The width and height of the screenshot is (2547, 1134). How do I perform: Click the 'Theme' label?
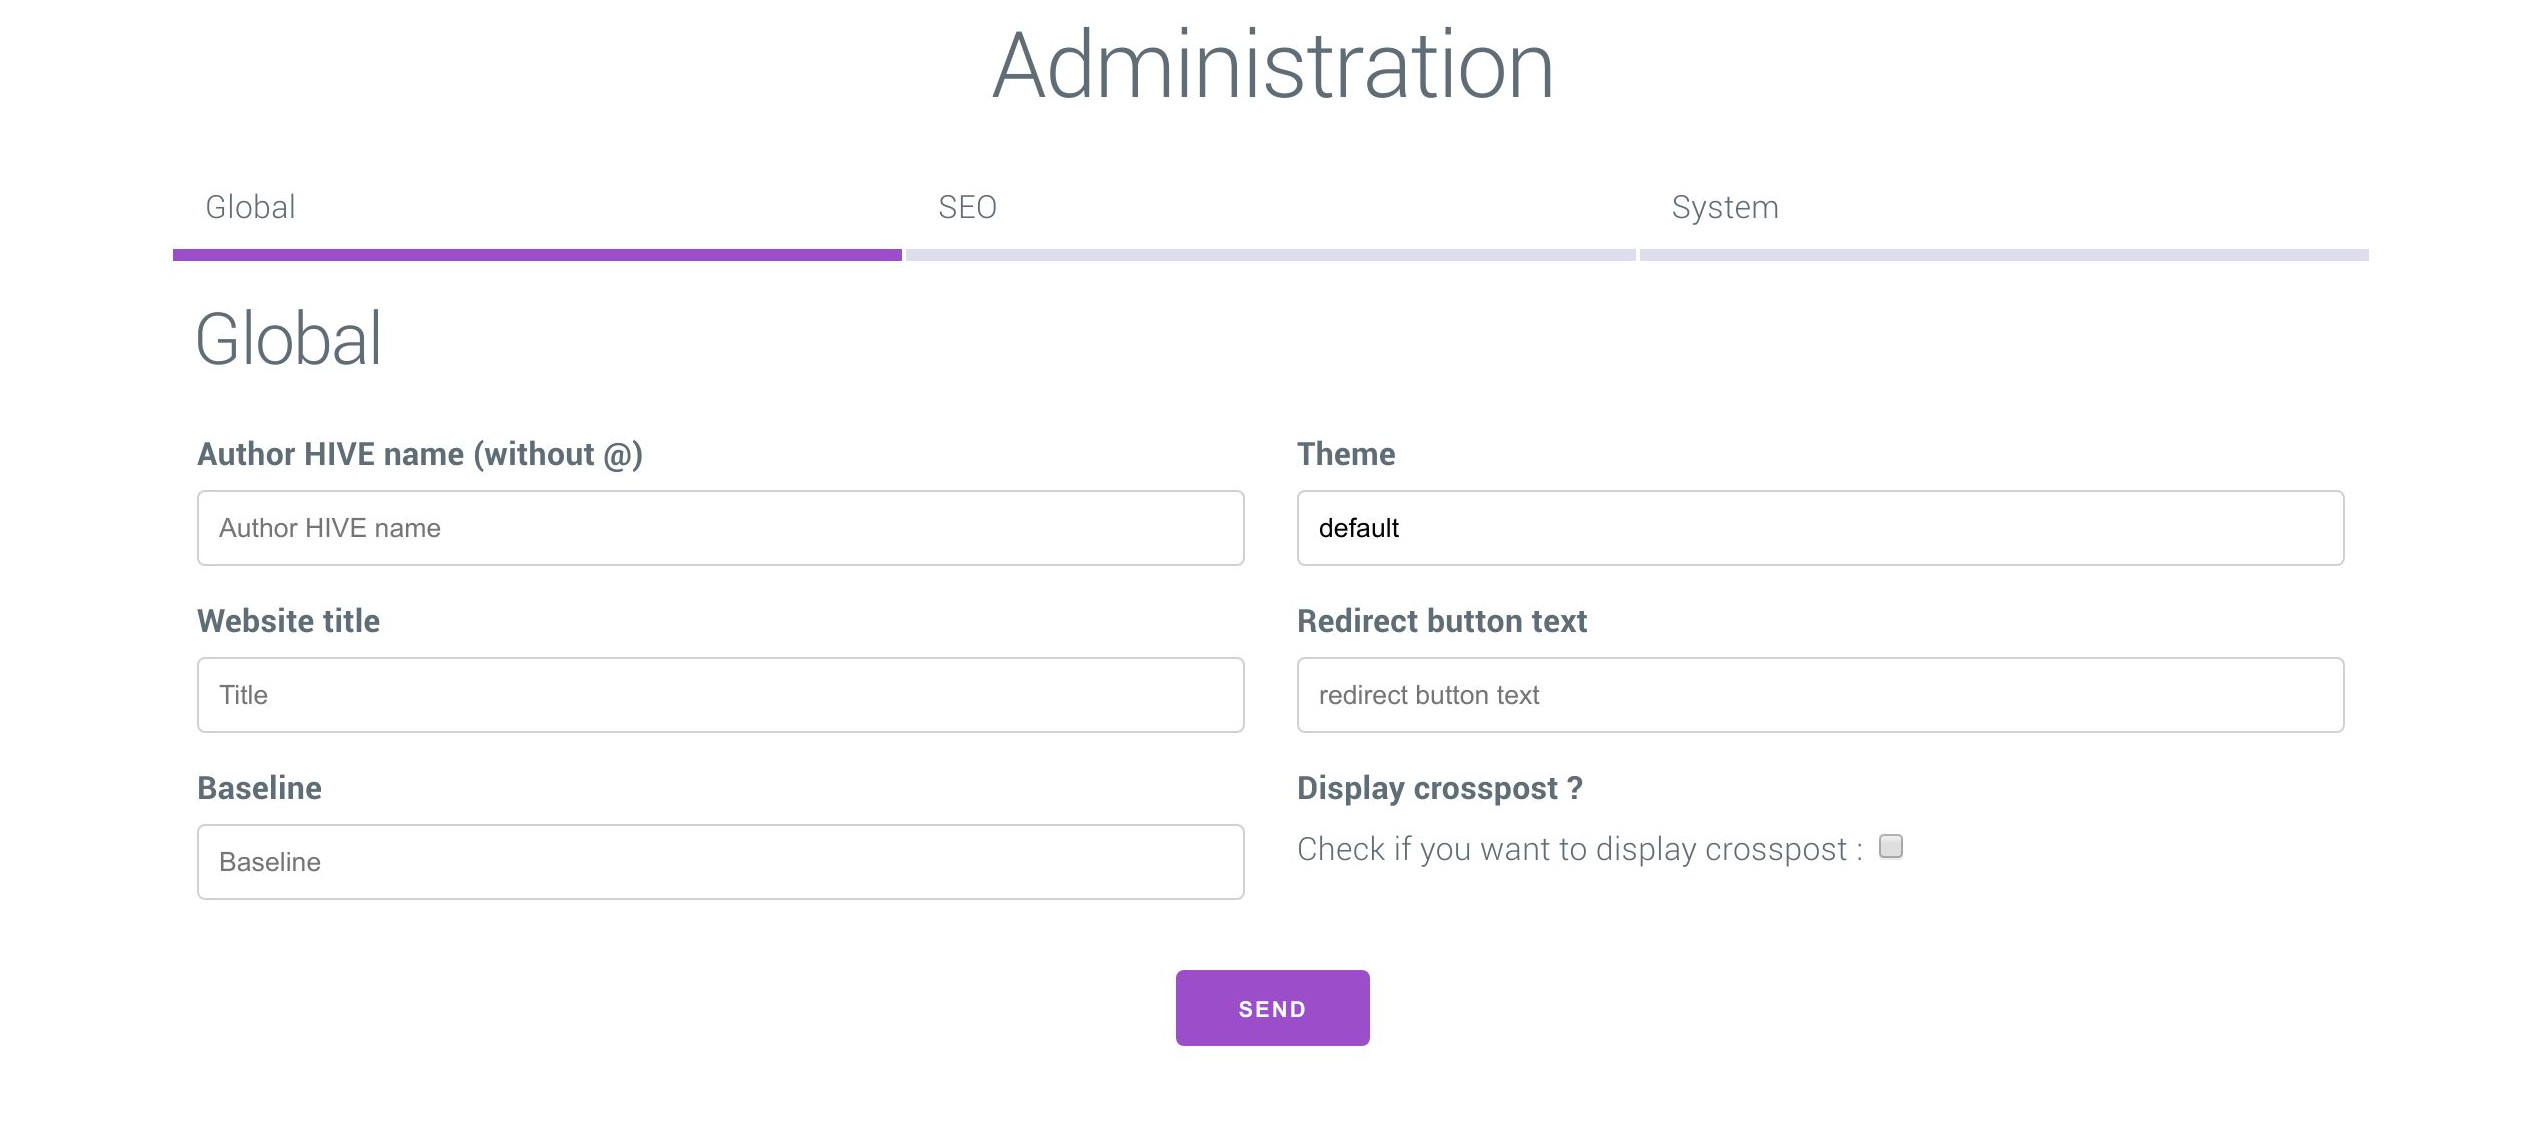click(1346, 454)
